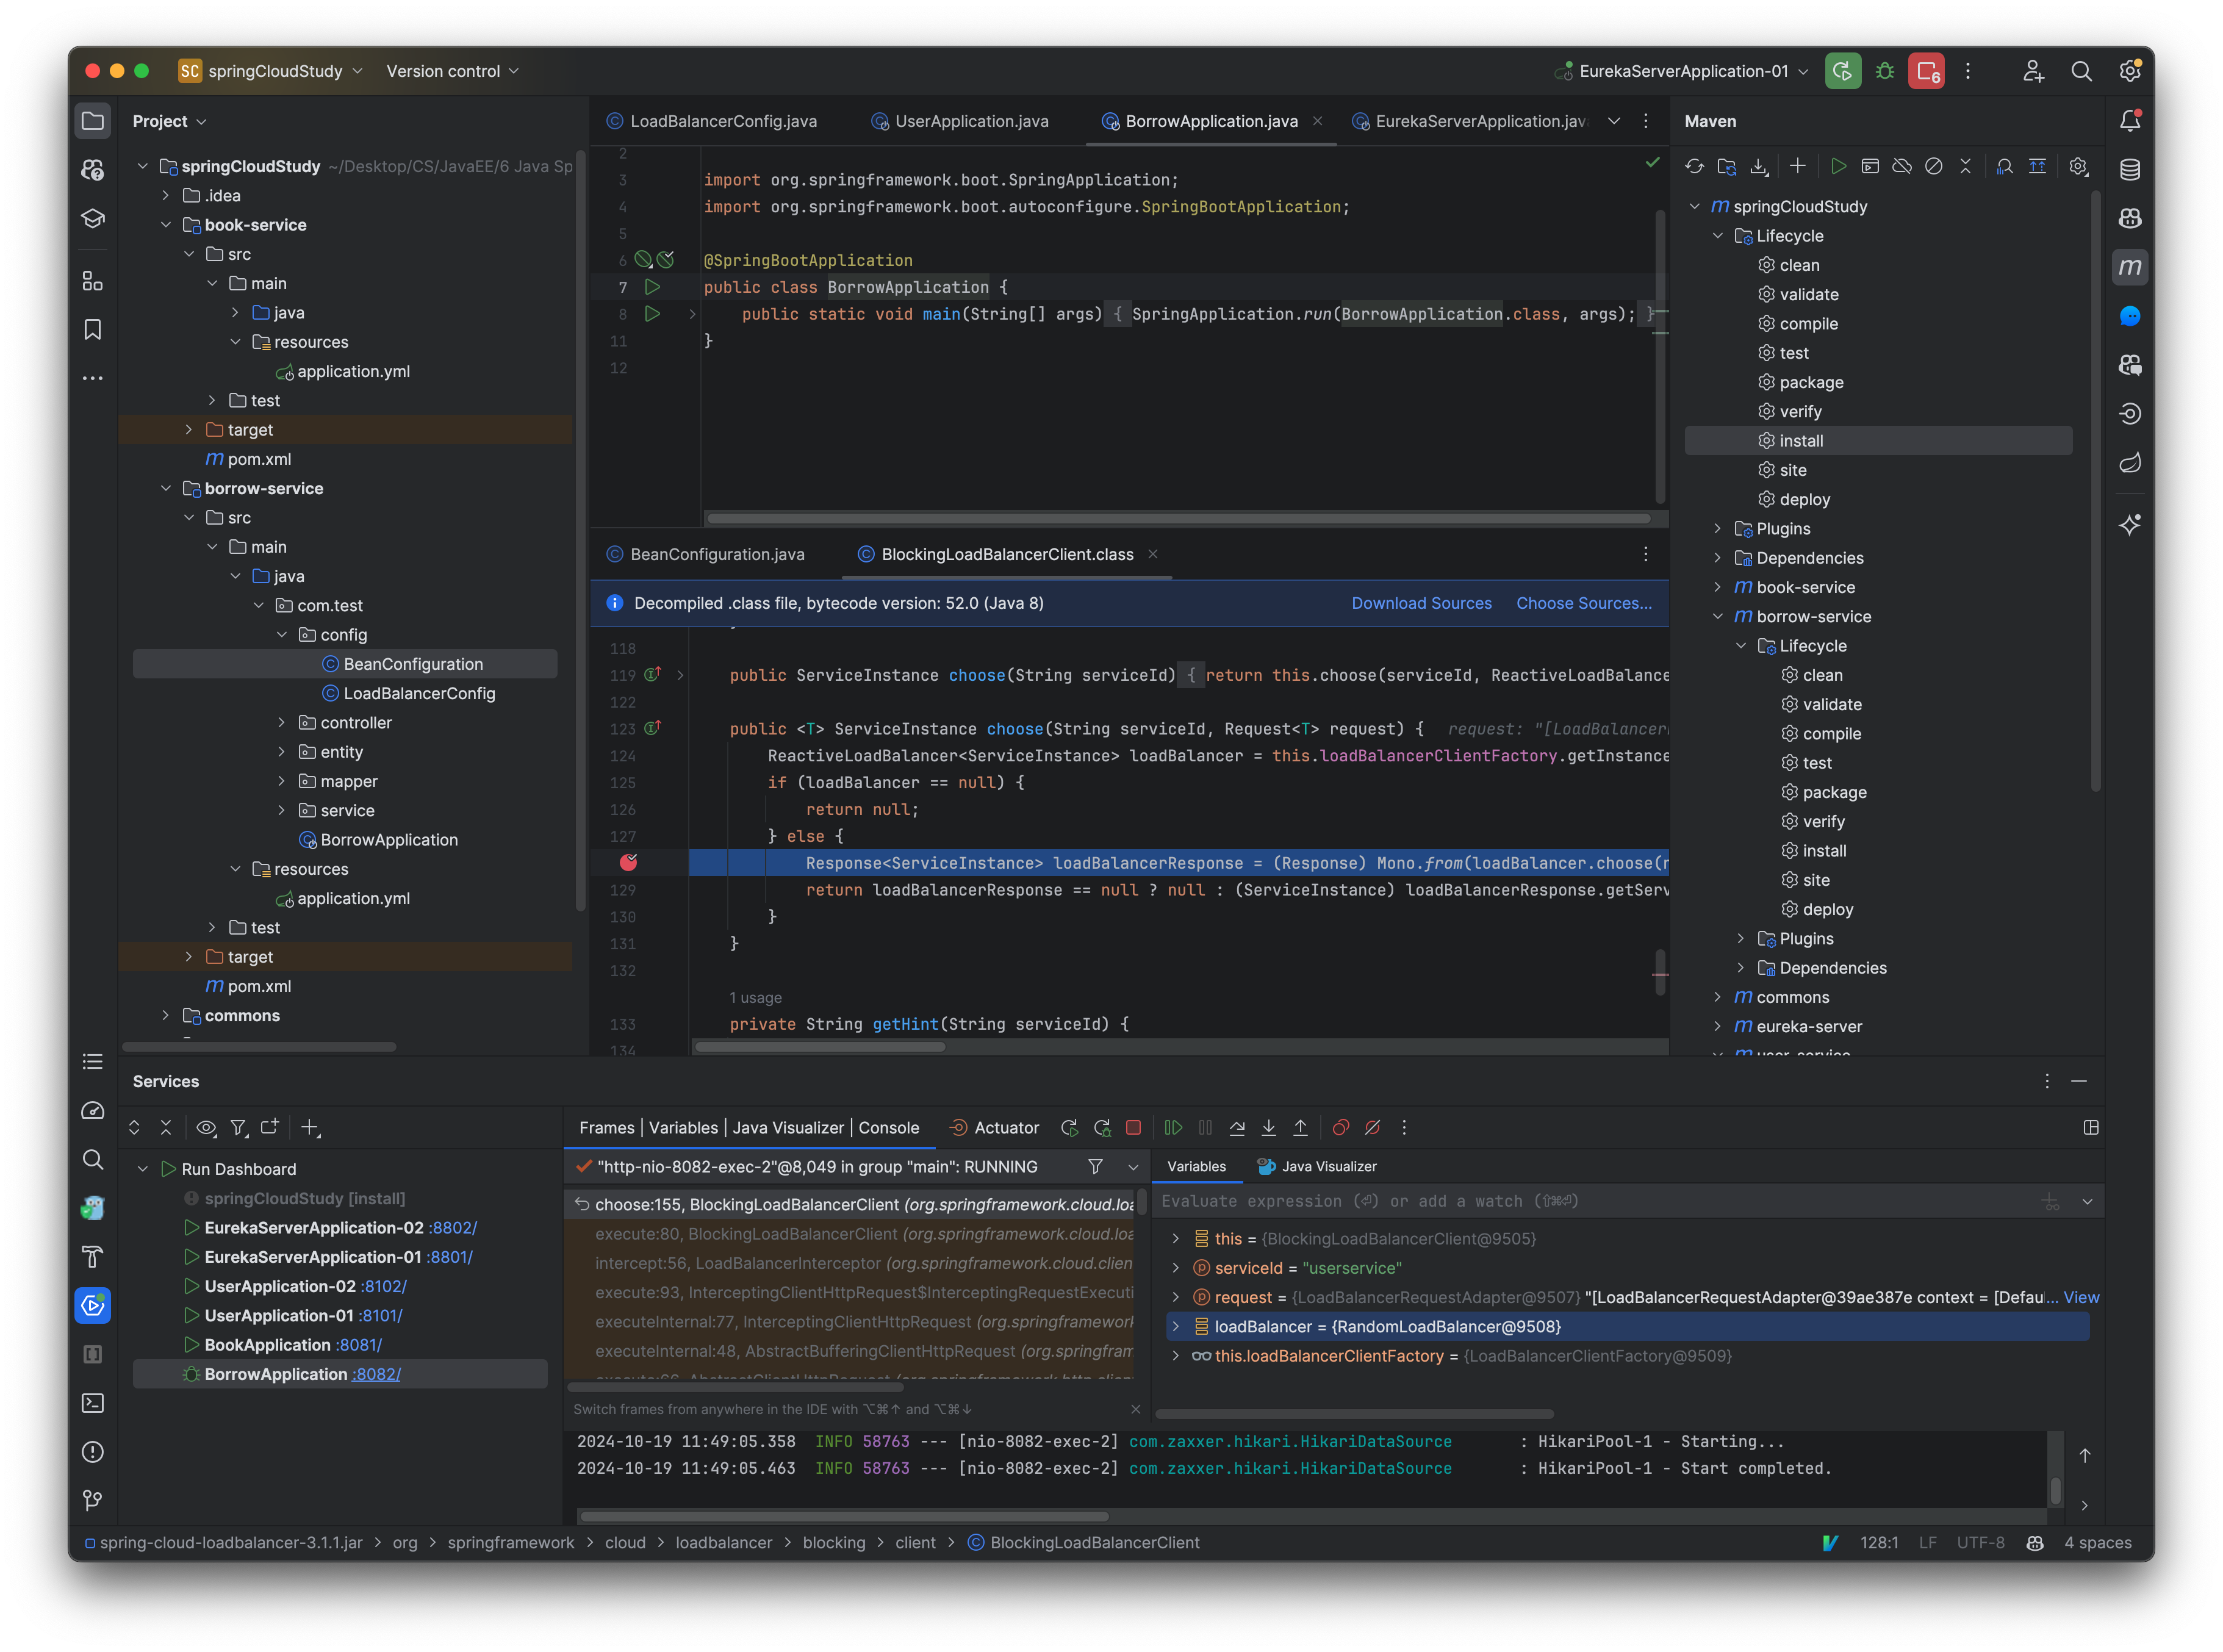Toggle Project tool window folder icon
The width and height of the screenshot is (2223, 1652).
coord(92,121)
